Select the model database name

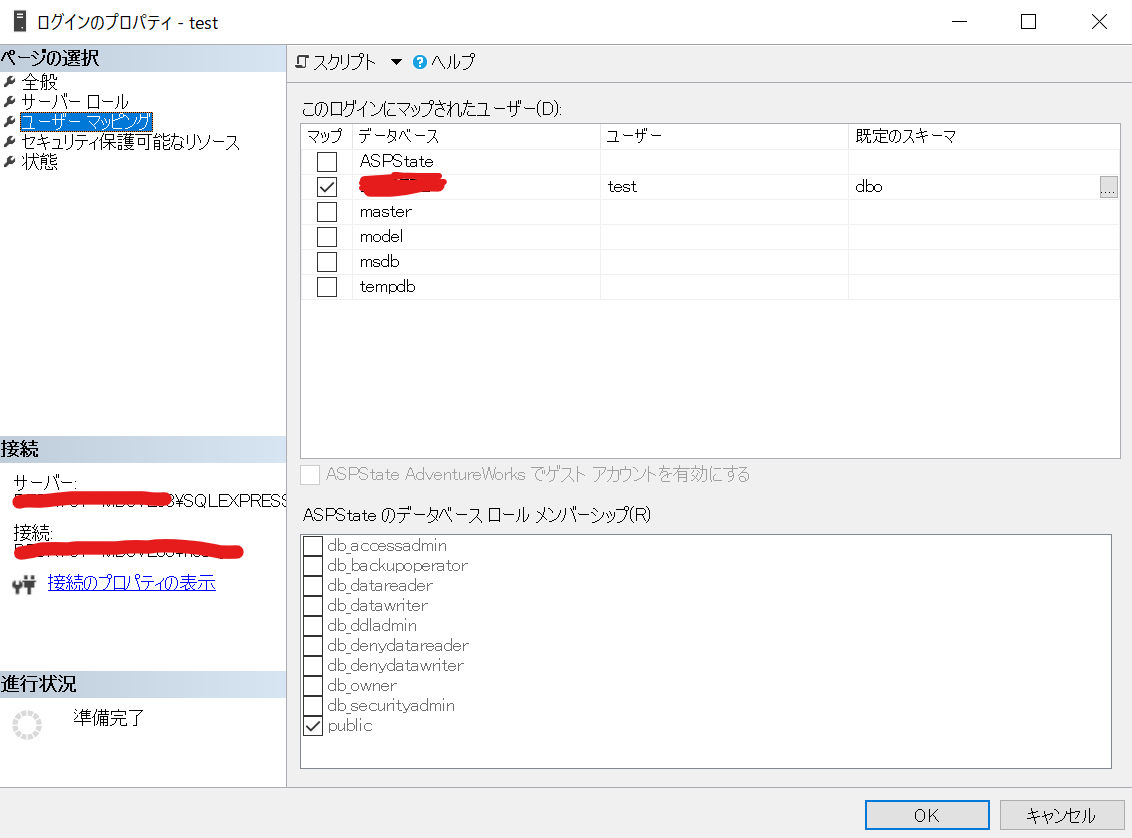(x=381, y=237)
